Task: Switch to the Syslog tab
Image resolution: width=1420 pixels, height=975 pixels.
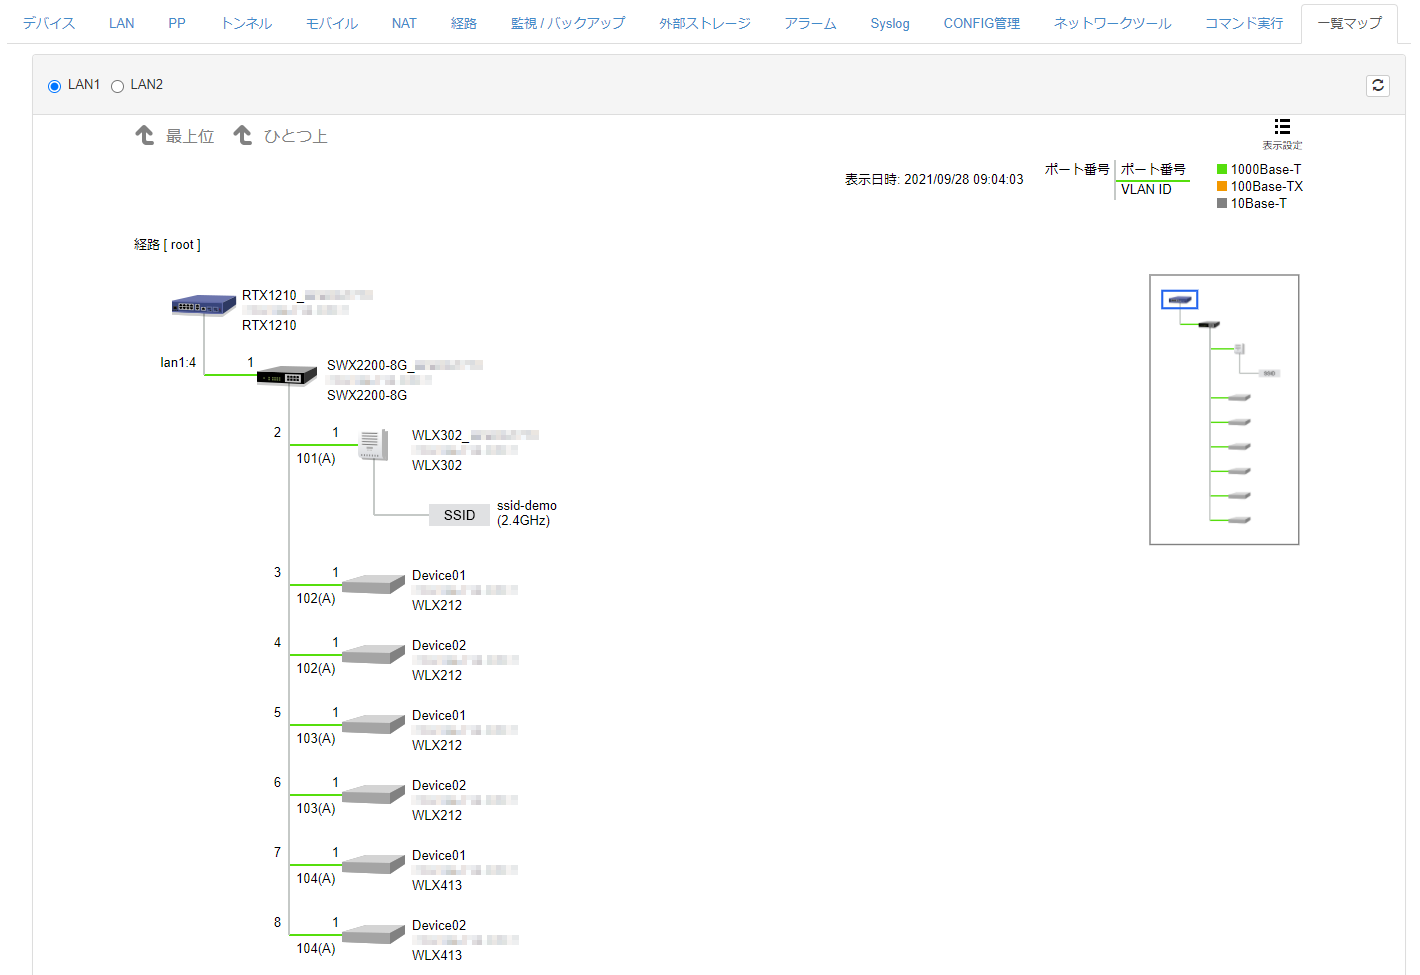Action: 889,23
